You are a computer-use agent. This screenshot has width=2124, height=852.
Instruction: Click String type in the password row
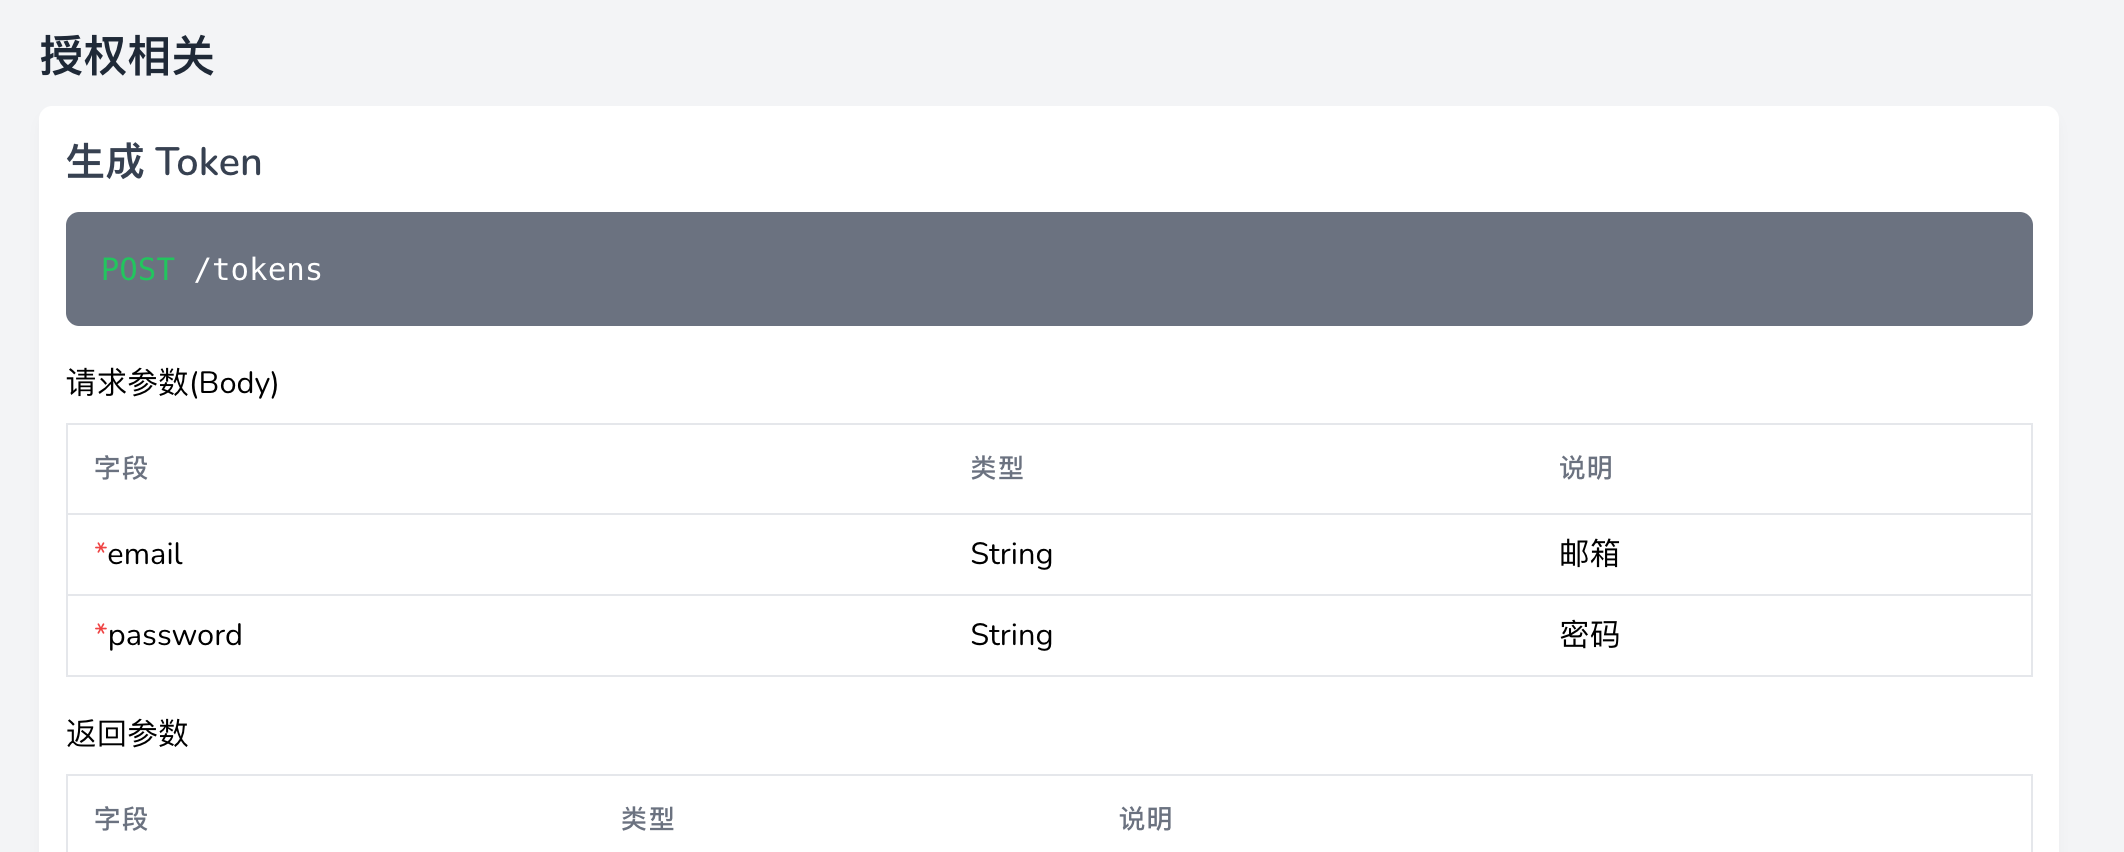tap(1011, 635)
